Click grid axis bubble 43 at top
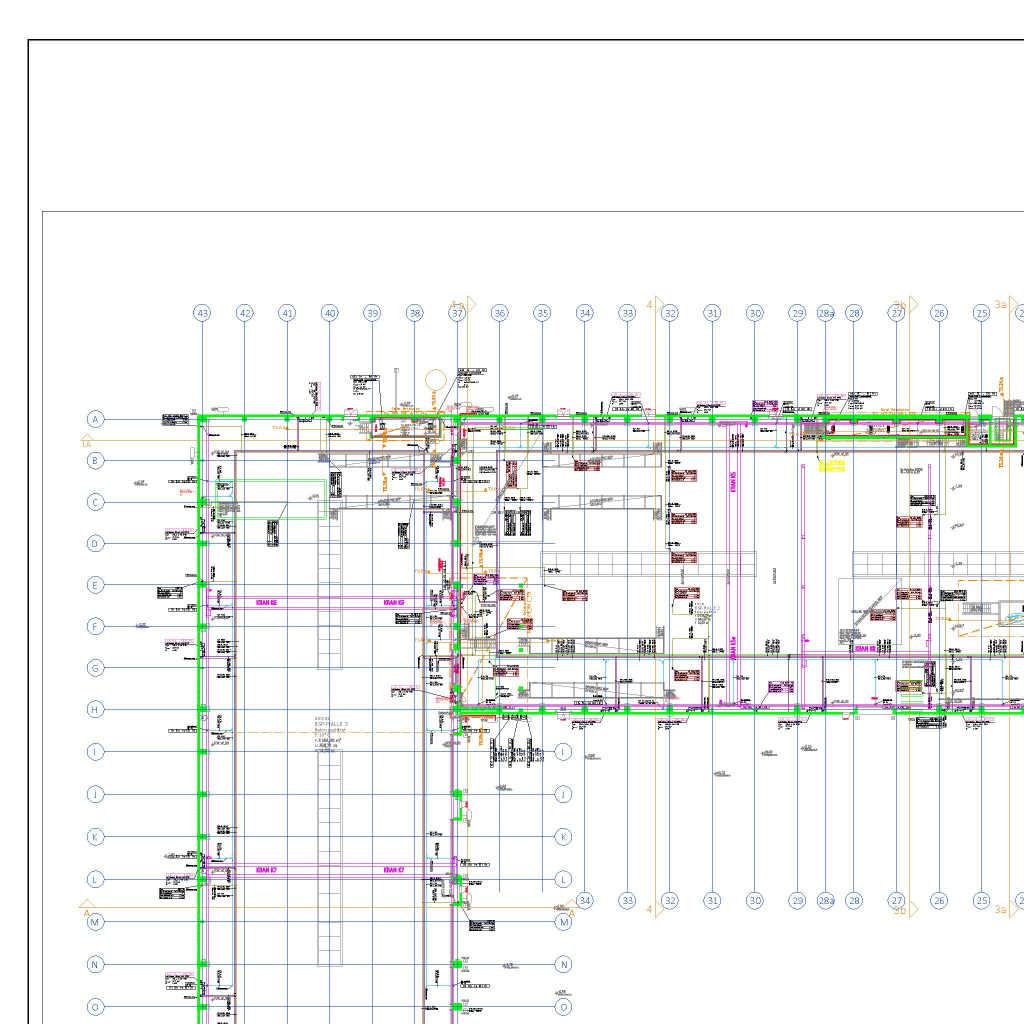This screenshot has width=1024, height=1024. 203,313
